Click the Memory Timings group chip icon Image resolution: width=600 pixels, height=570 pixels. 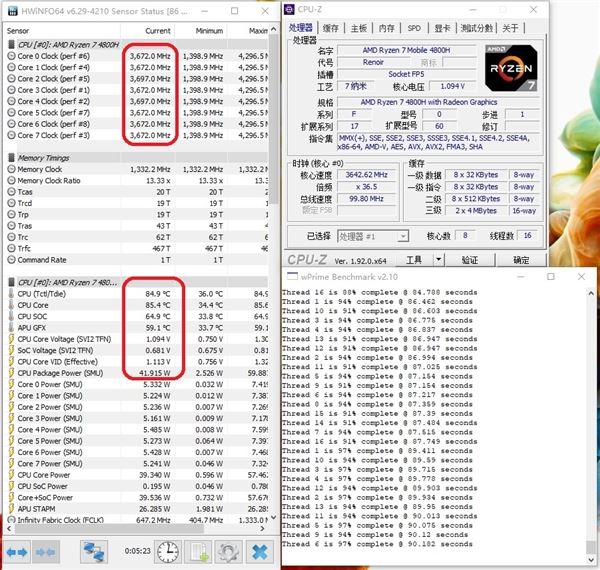tap(11, 158)
